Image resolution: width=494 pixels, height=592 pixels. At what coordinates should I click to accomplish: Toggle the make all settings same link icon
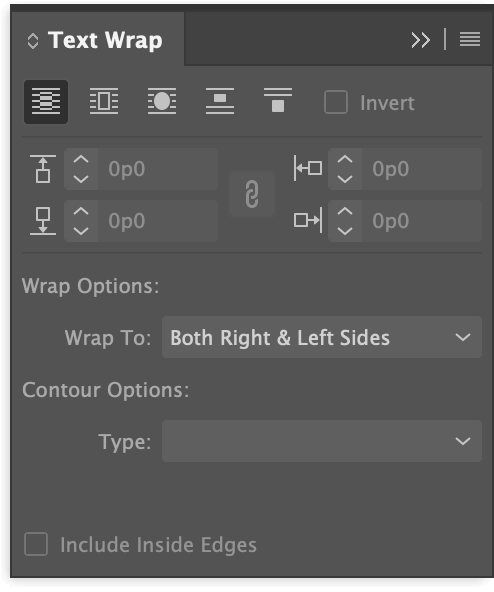[252, 194]
